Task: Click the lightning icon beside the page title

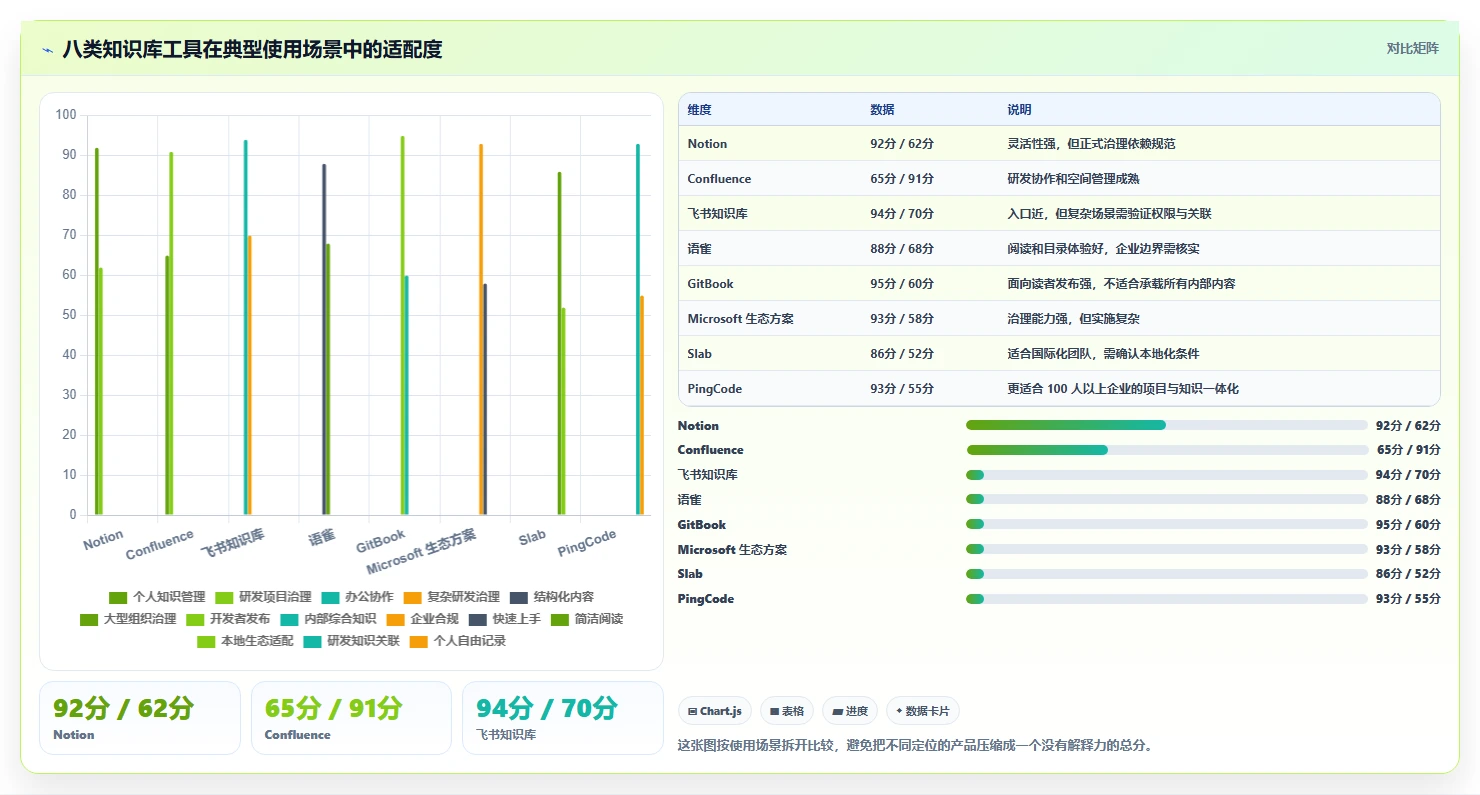Action: pos(48,49)
